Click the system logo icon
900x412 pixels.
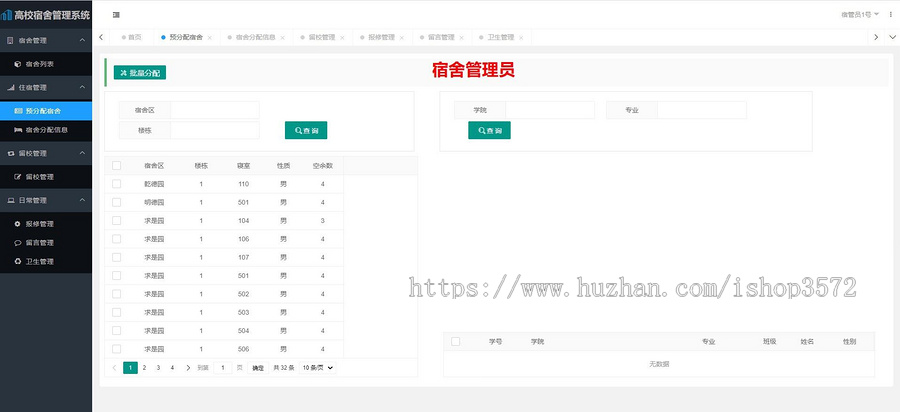pyautogui.click(x=7, y=15)
